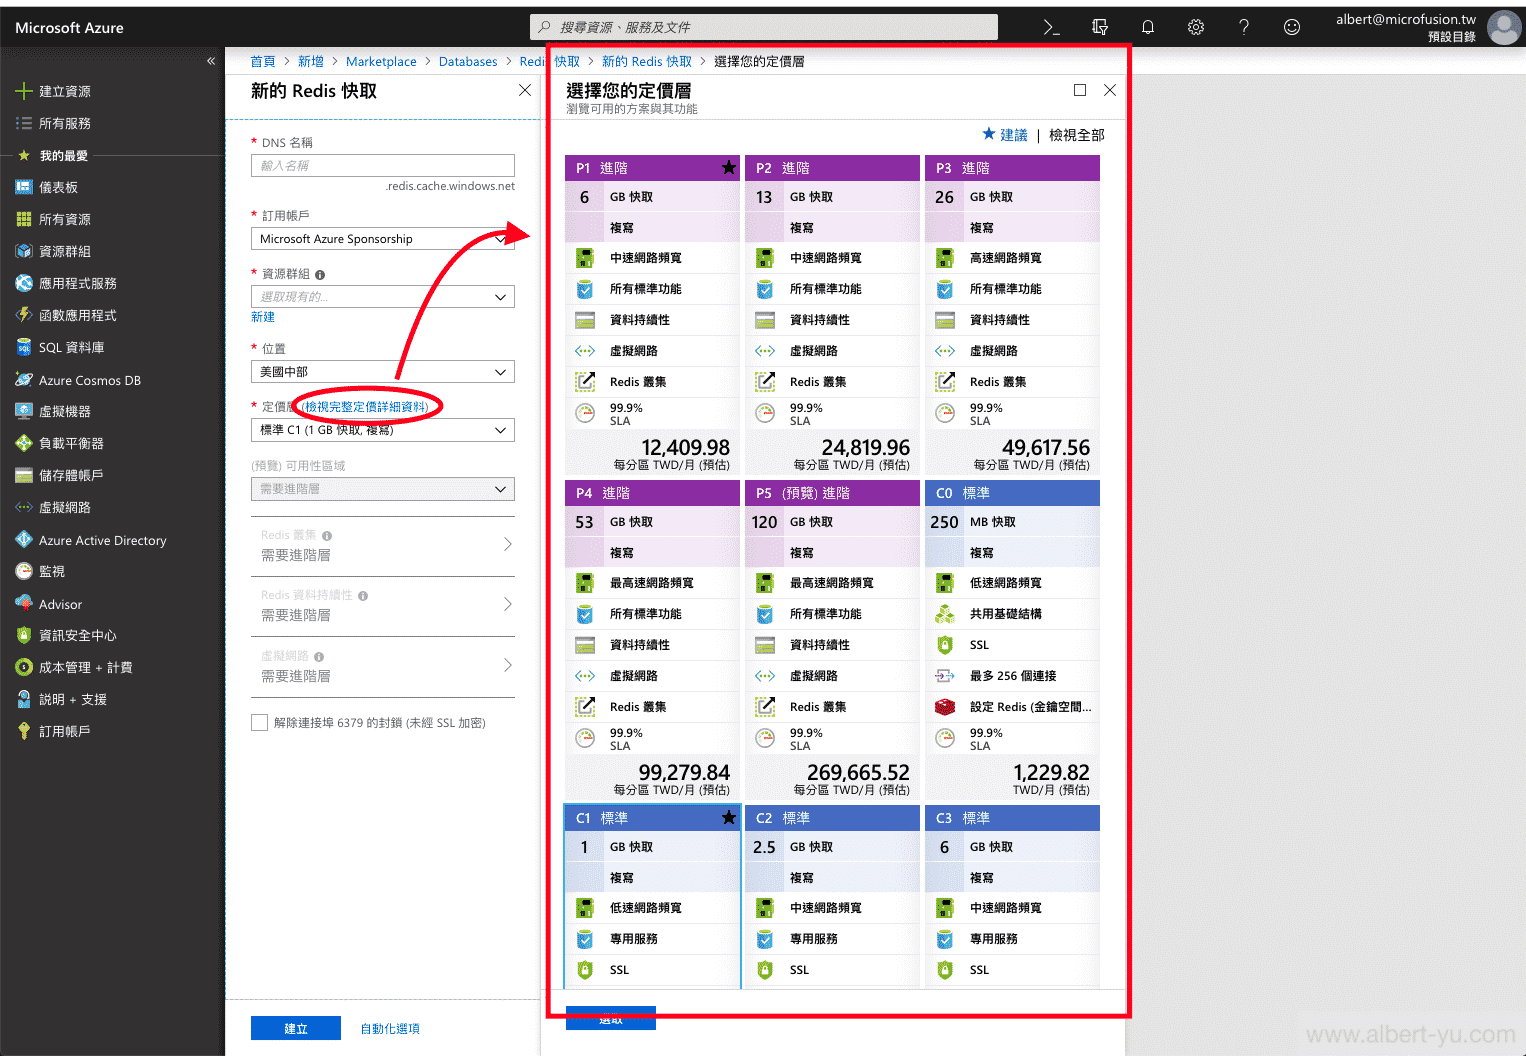The image size is (1526, 1056).
Task: Focus the DNS 名稱 input field
Action: [383, 166]
